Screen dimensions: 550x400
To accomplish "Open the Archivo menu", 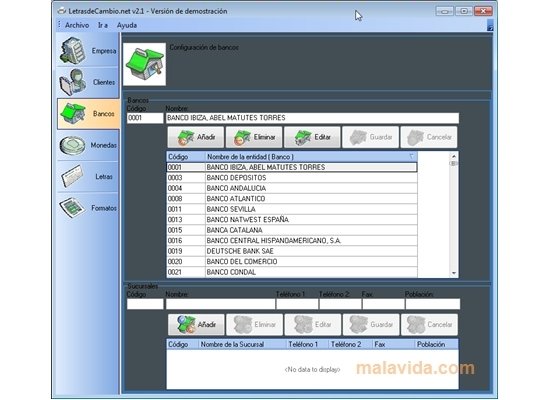I will coord(77,25).
